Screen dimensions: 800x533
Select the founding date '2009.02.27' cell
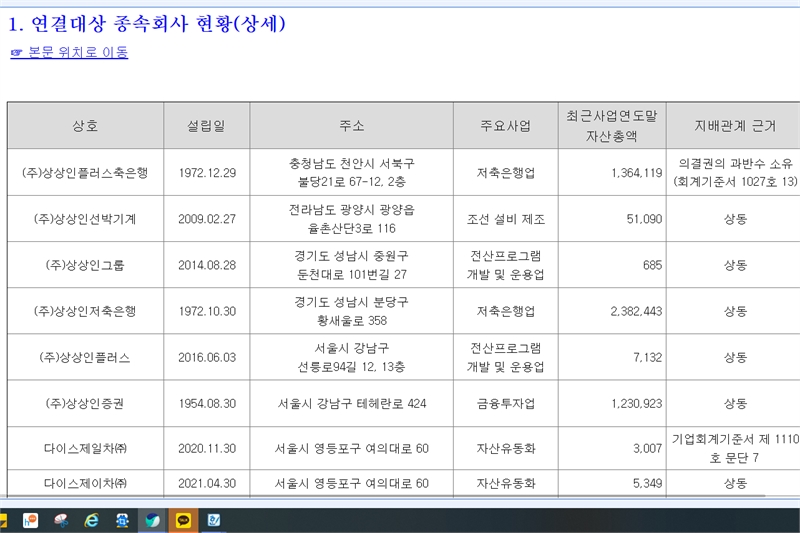coord(206,219)
